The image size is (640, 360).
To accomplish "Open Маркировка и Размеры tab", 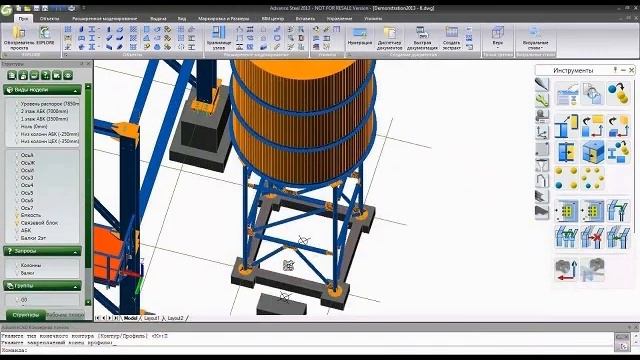I will [223, 18].
